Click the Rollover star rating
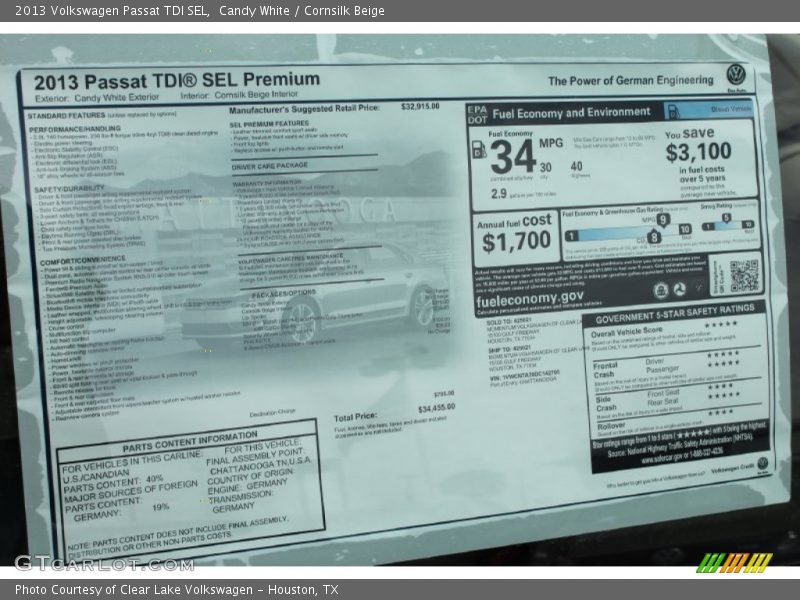800x600 pixels. [720, 412]
